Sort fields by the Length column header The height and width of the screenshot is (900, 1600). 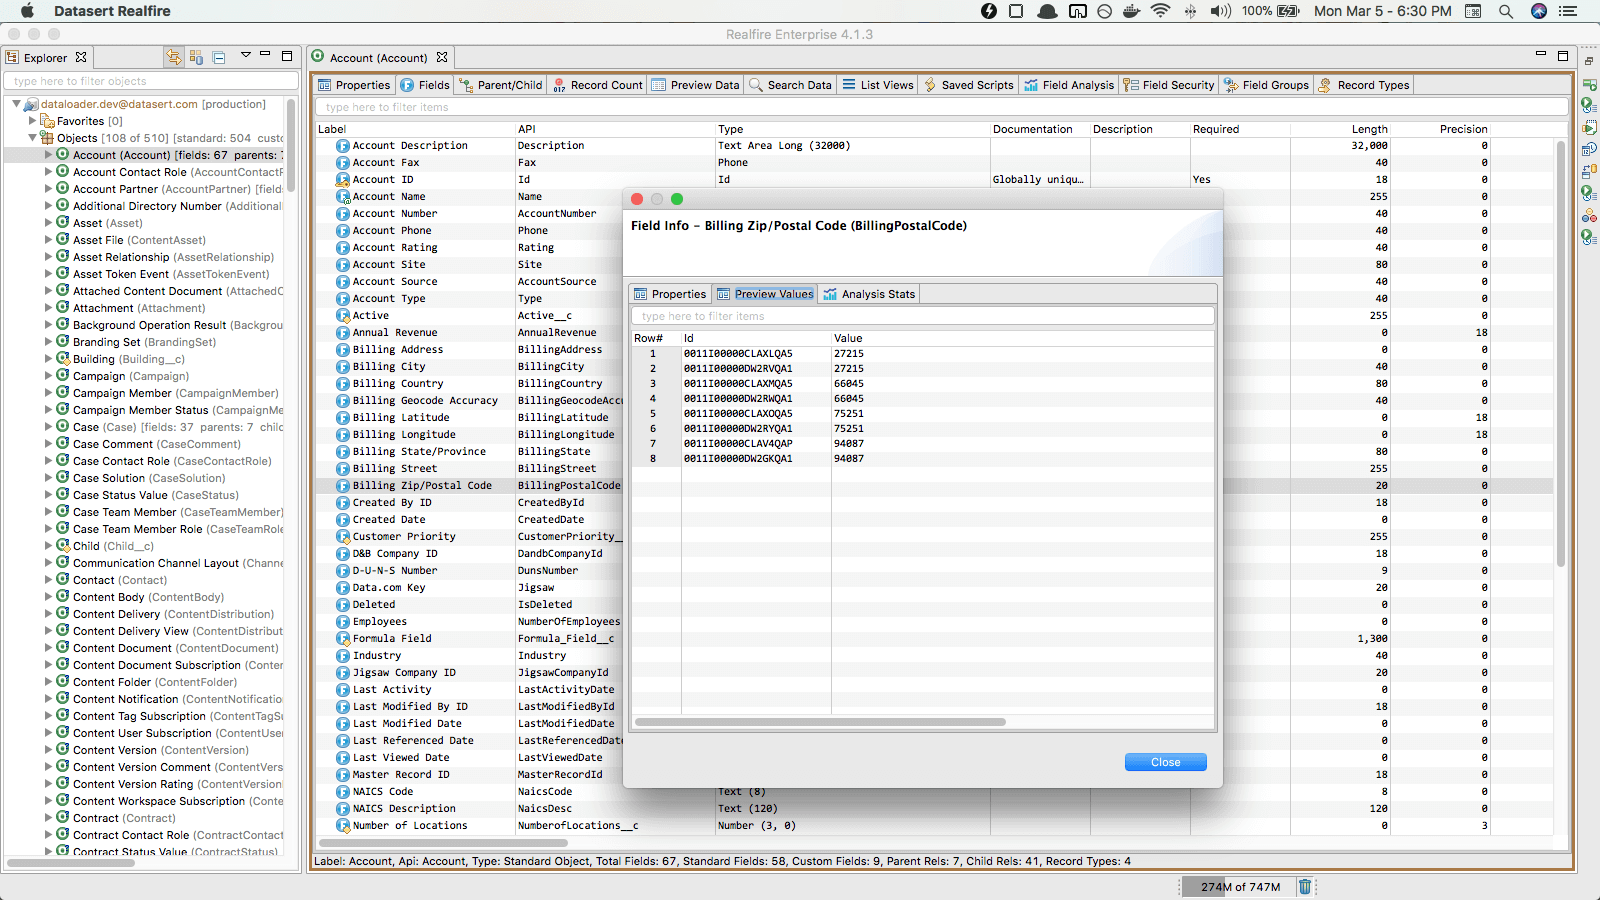click(x=1340, y=129)
